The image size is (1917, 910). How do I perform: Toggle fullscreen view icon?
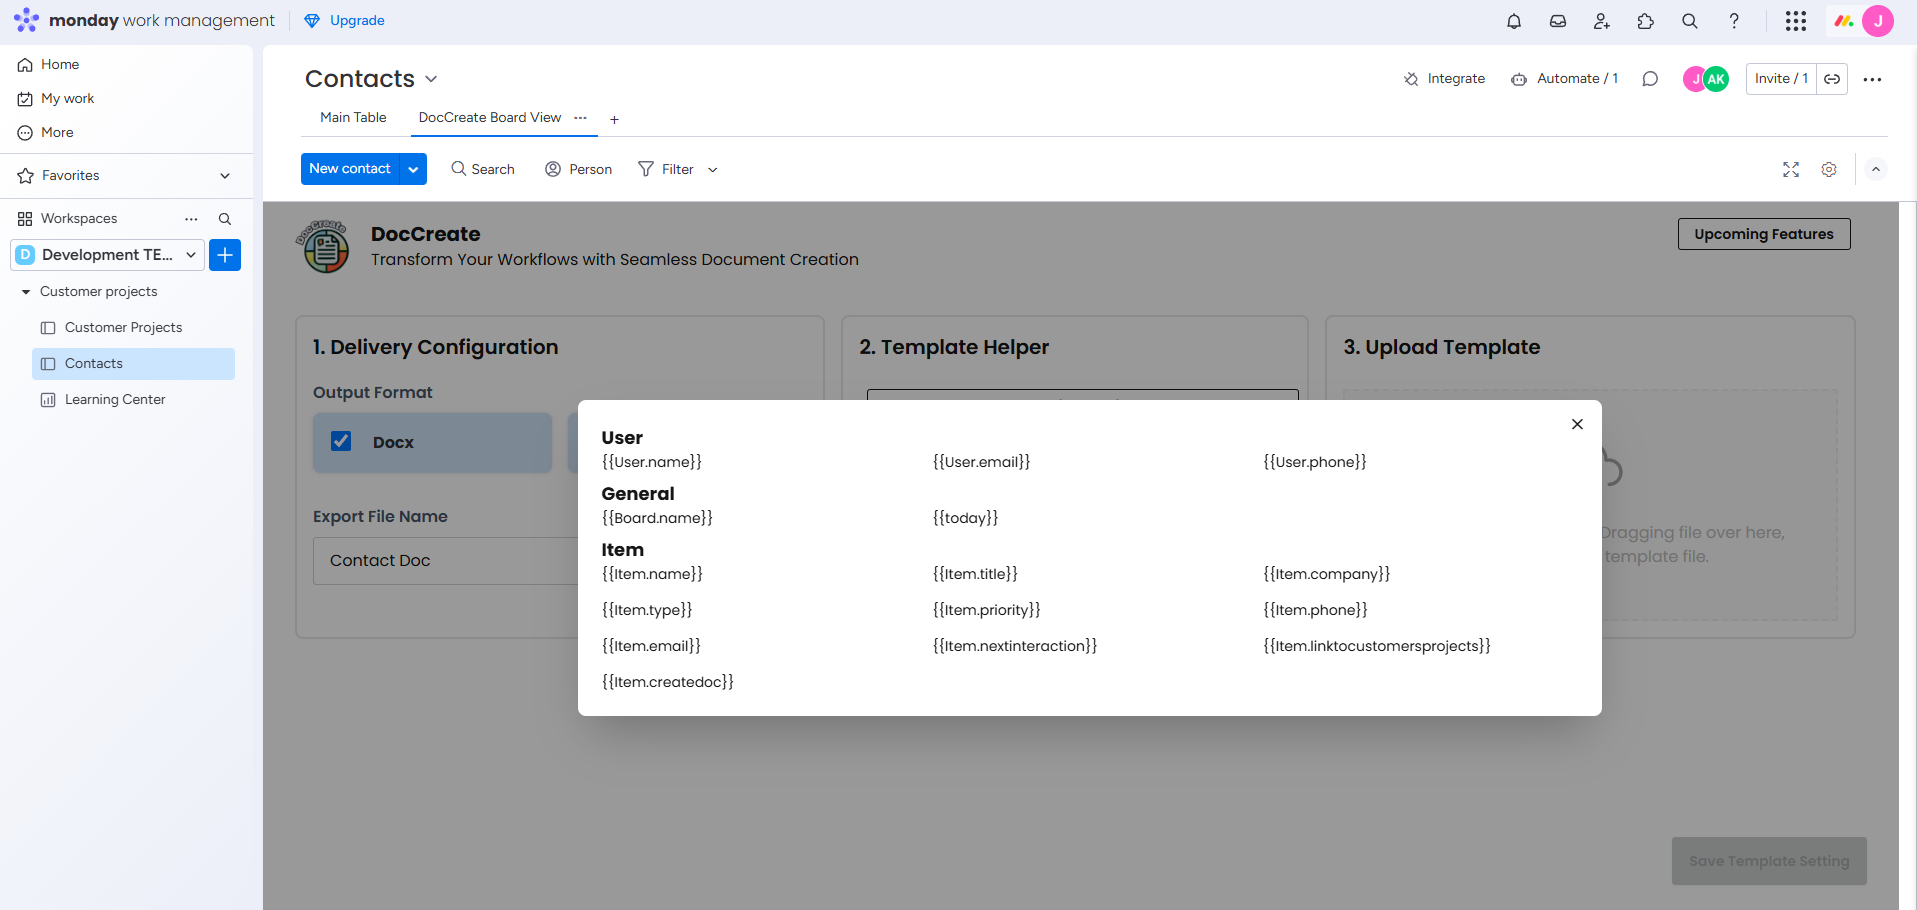click(1791, 170)
